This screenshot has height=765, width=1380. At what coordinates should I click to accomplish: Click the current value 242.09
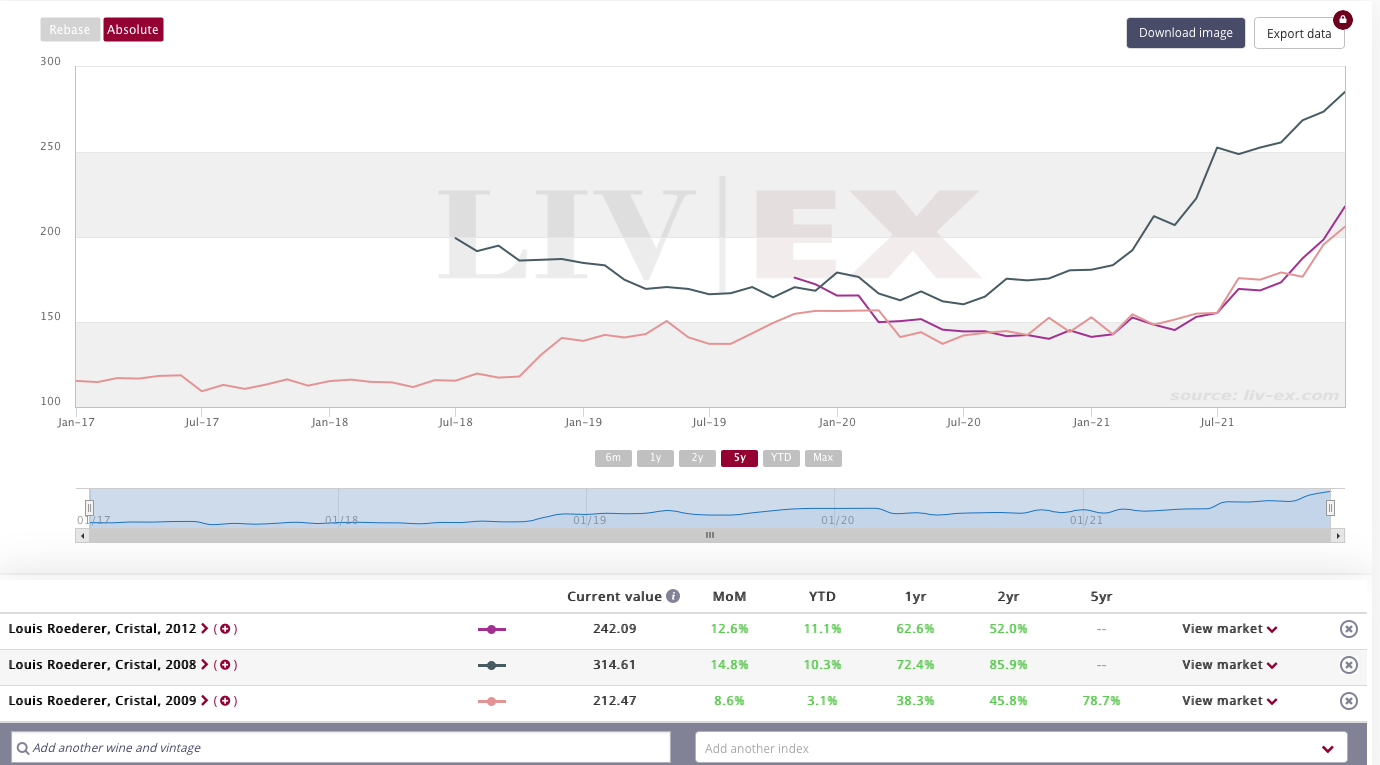pyautogui.click(x=614, y=629)
